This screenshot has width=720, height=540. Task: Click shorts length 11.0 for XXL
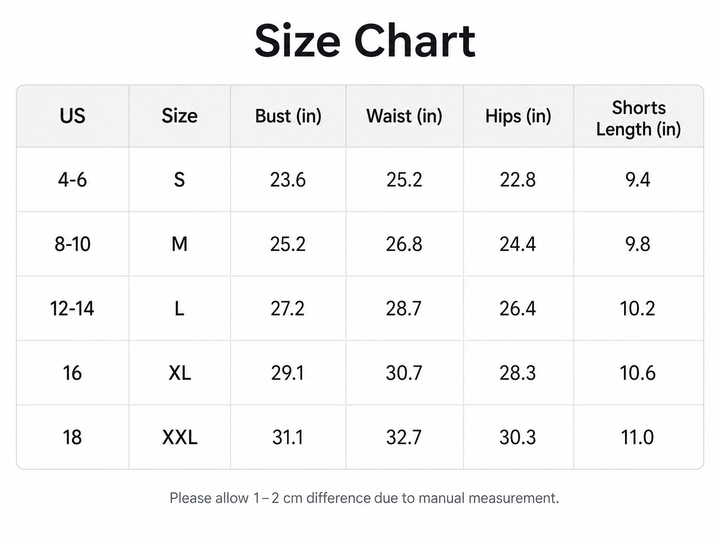pos(638,437)
